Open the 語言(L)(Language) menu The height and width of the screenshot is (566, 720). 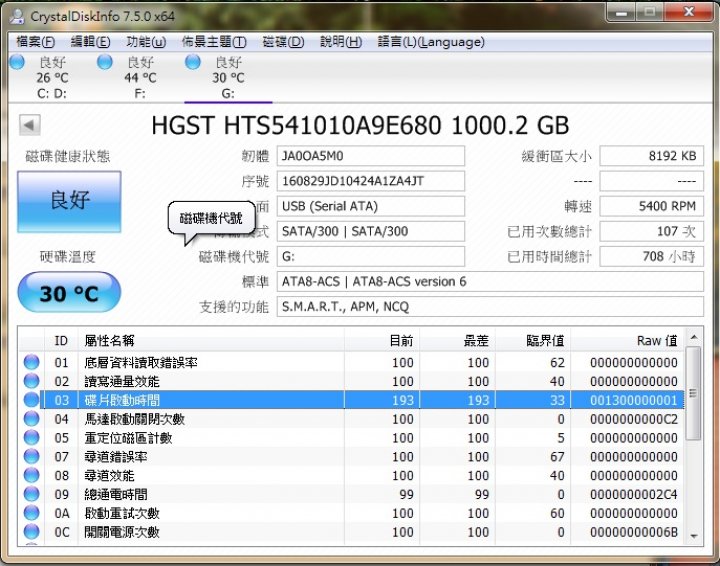point(431,42)
